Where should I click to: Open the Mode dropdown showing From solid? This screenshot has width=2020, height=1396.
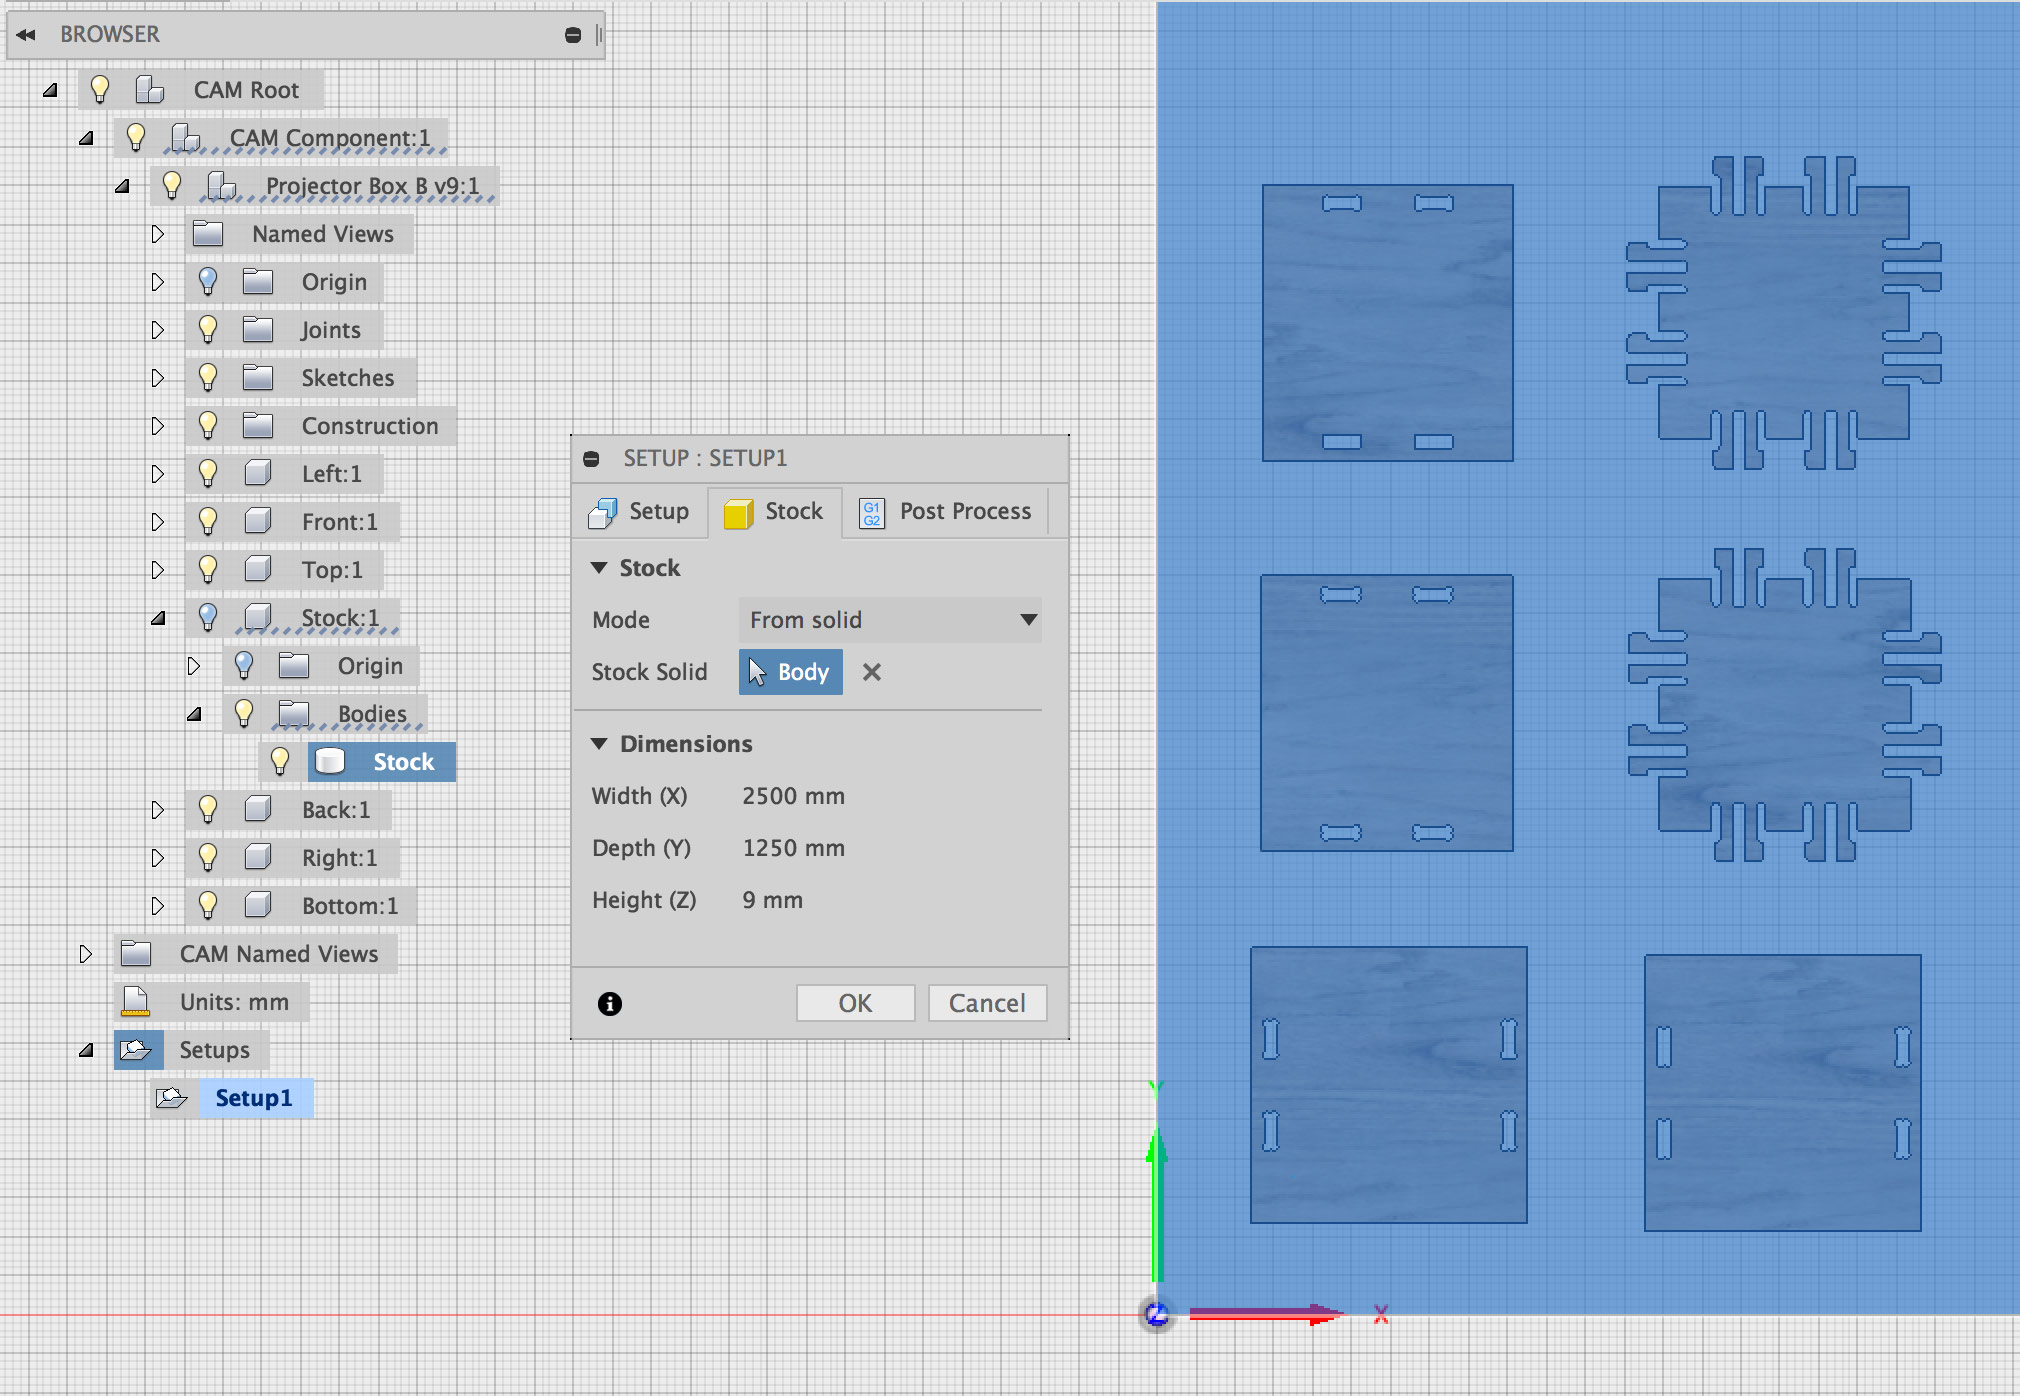(x=889, y=620)
